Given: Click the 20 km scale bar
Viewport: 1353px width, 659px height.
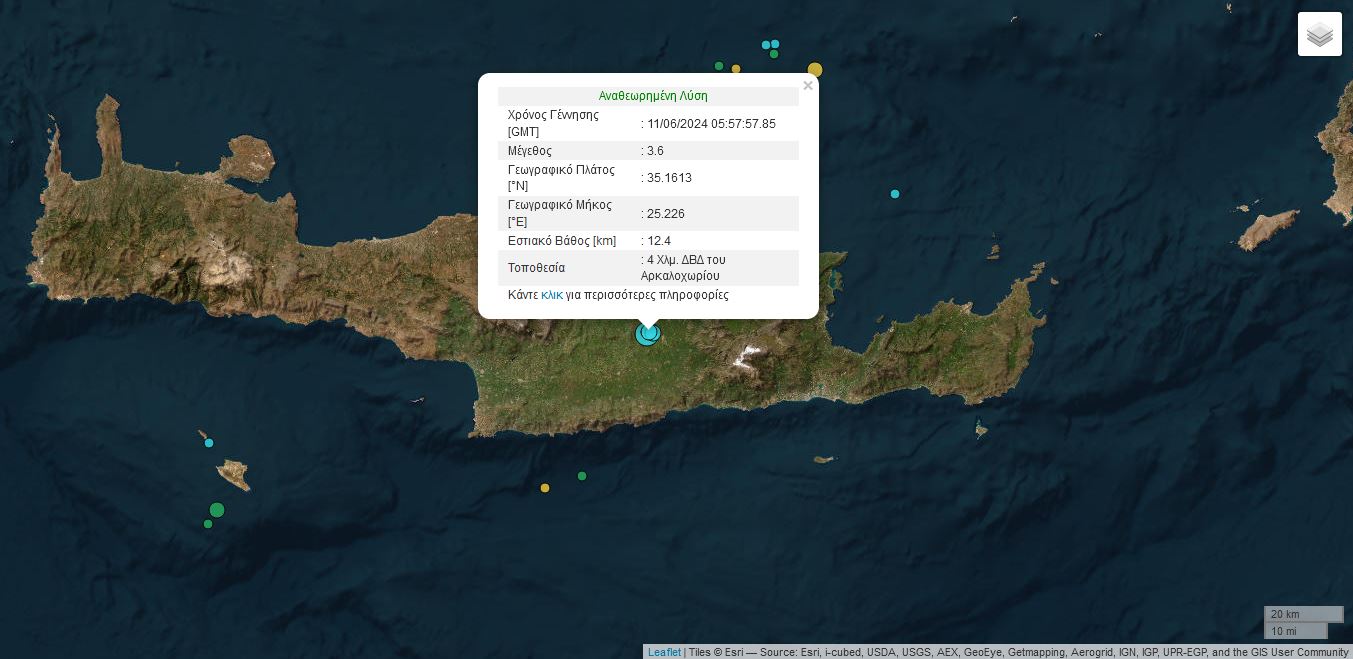Looking at the screenshot, I should pyautogui.click(x=1303, y=614).
